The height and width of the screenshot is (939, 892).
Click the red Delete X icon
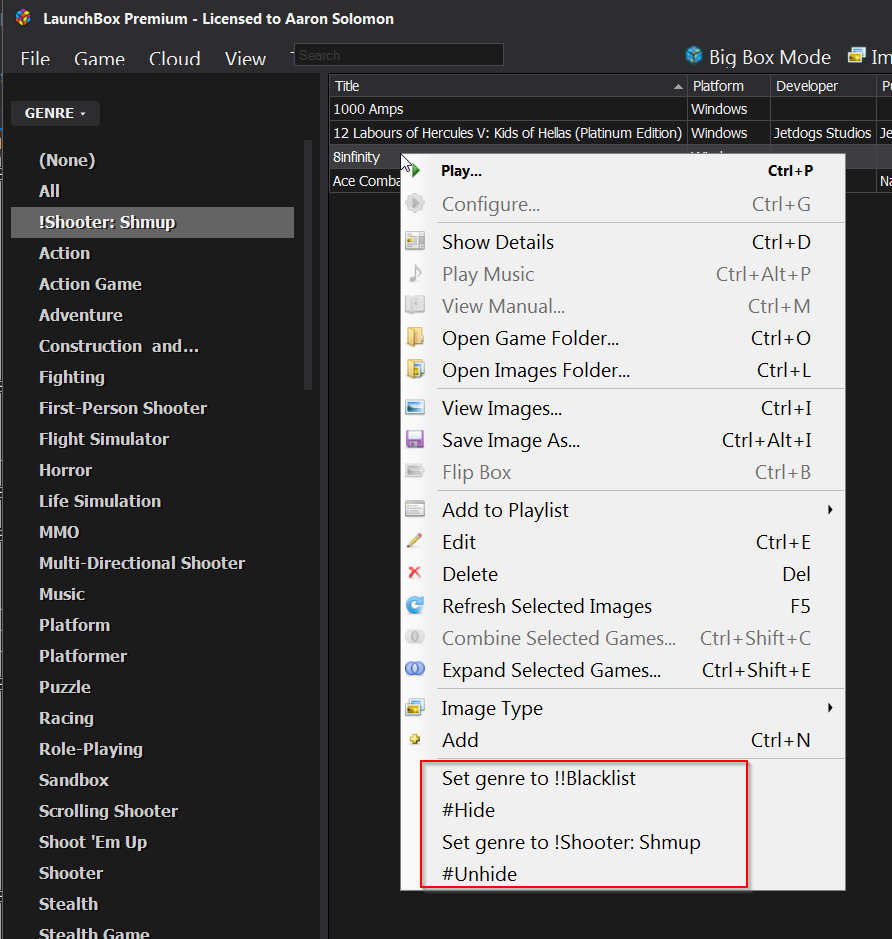414,573
